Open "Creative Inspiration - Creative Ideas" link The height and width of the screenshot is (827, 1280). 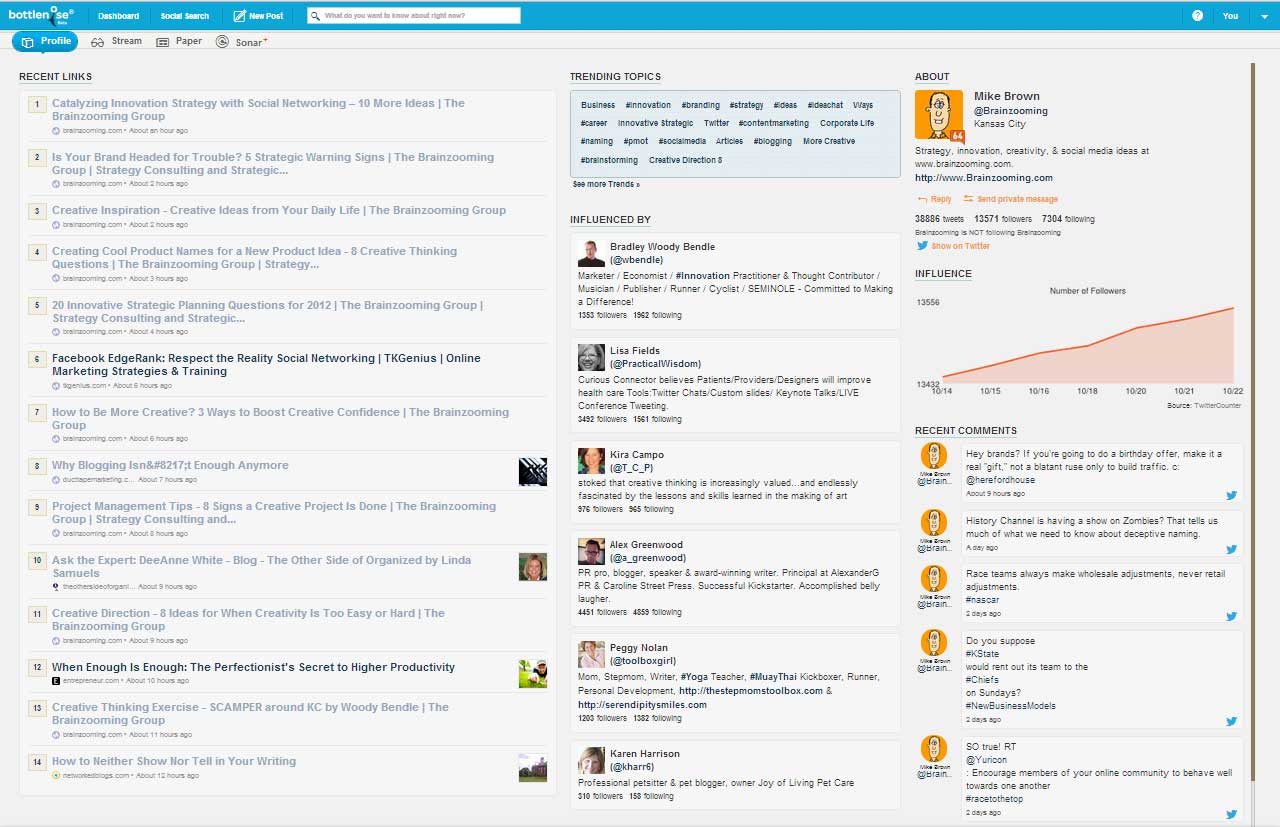(279, 210)
